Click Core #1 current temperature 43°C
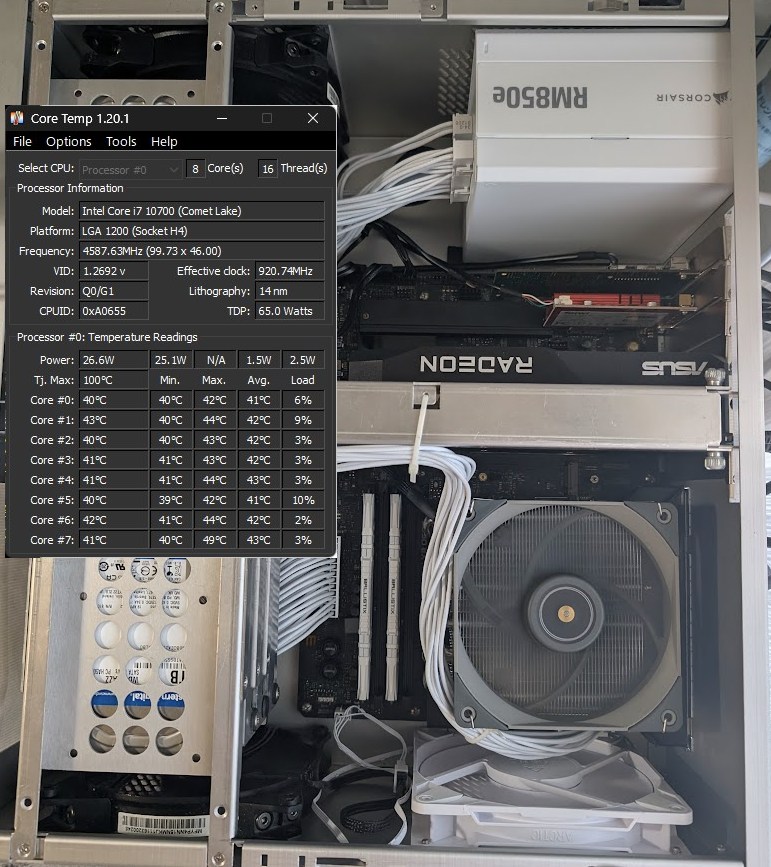 click(x=114, y=420)
